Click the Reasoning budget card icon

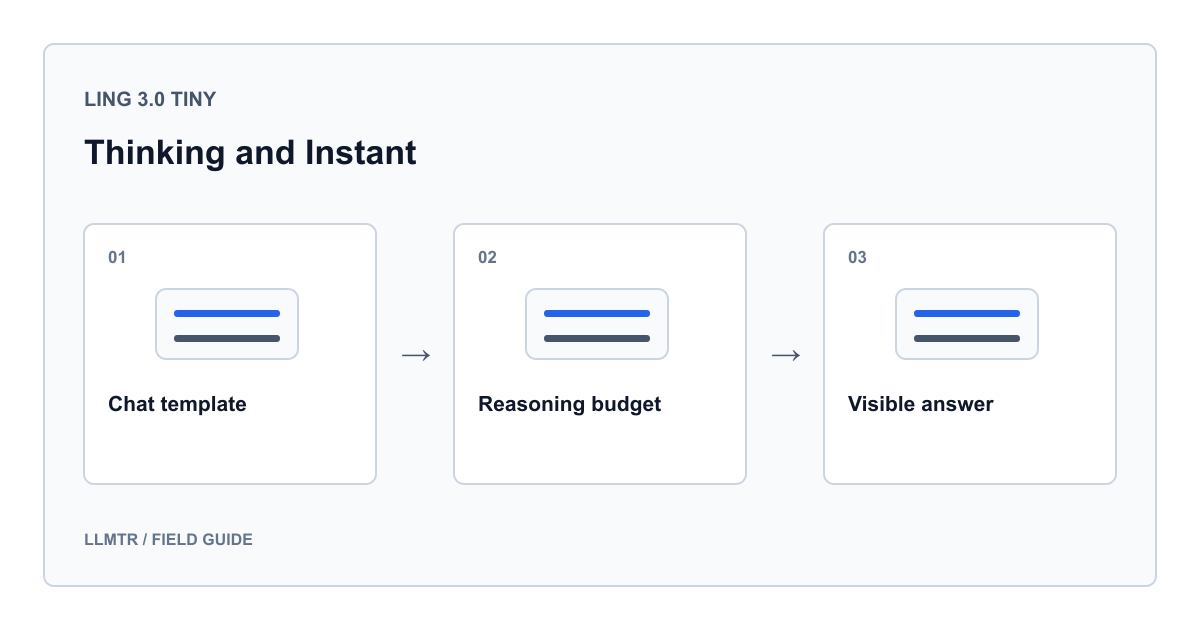597,324
